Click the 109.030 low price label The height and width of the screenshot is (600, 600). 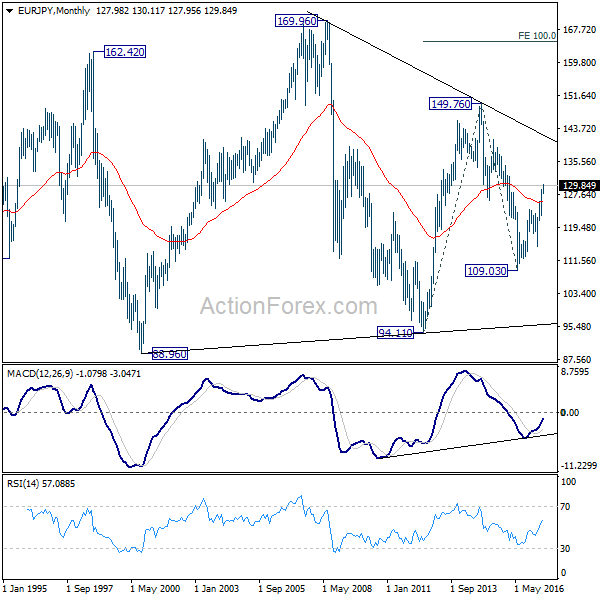[486, 271]
